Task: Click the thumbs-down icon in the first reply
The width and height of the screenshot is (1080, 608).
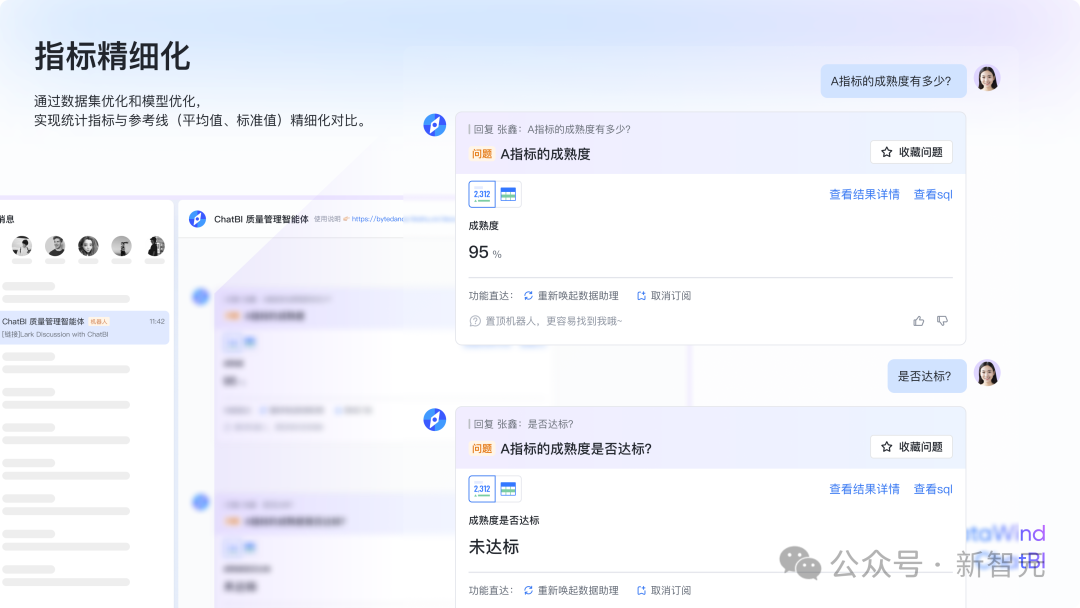Action: click(x=942, y=321)
